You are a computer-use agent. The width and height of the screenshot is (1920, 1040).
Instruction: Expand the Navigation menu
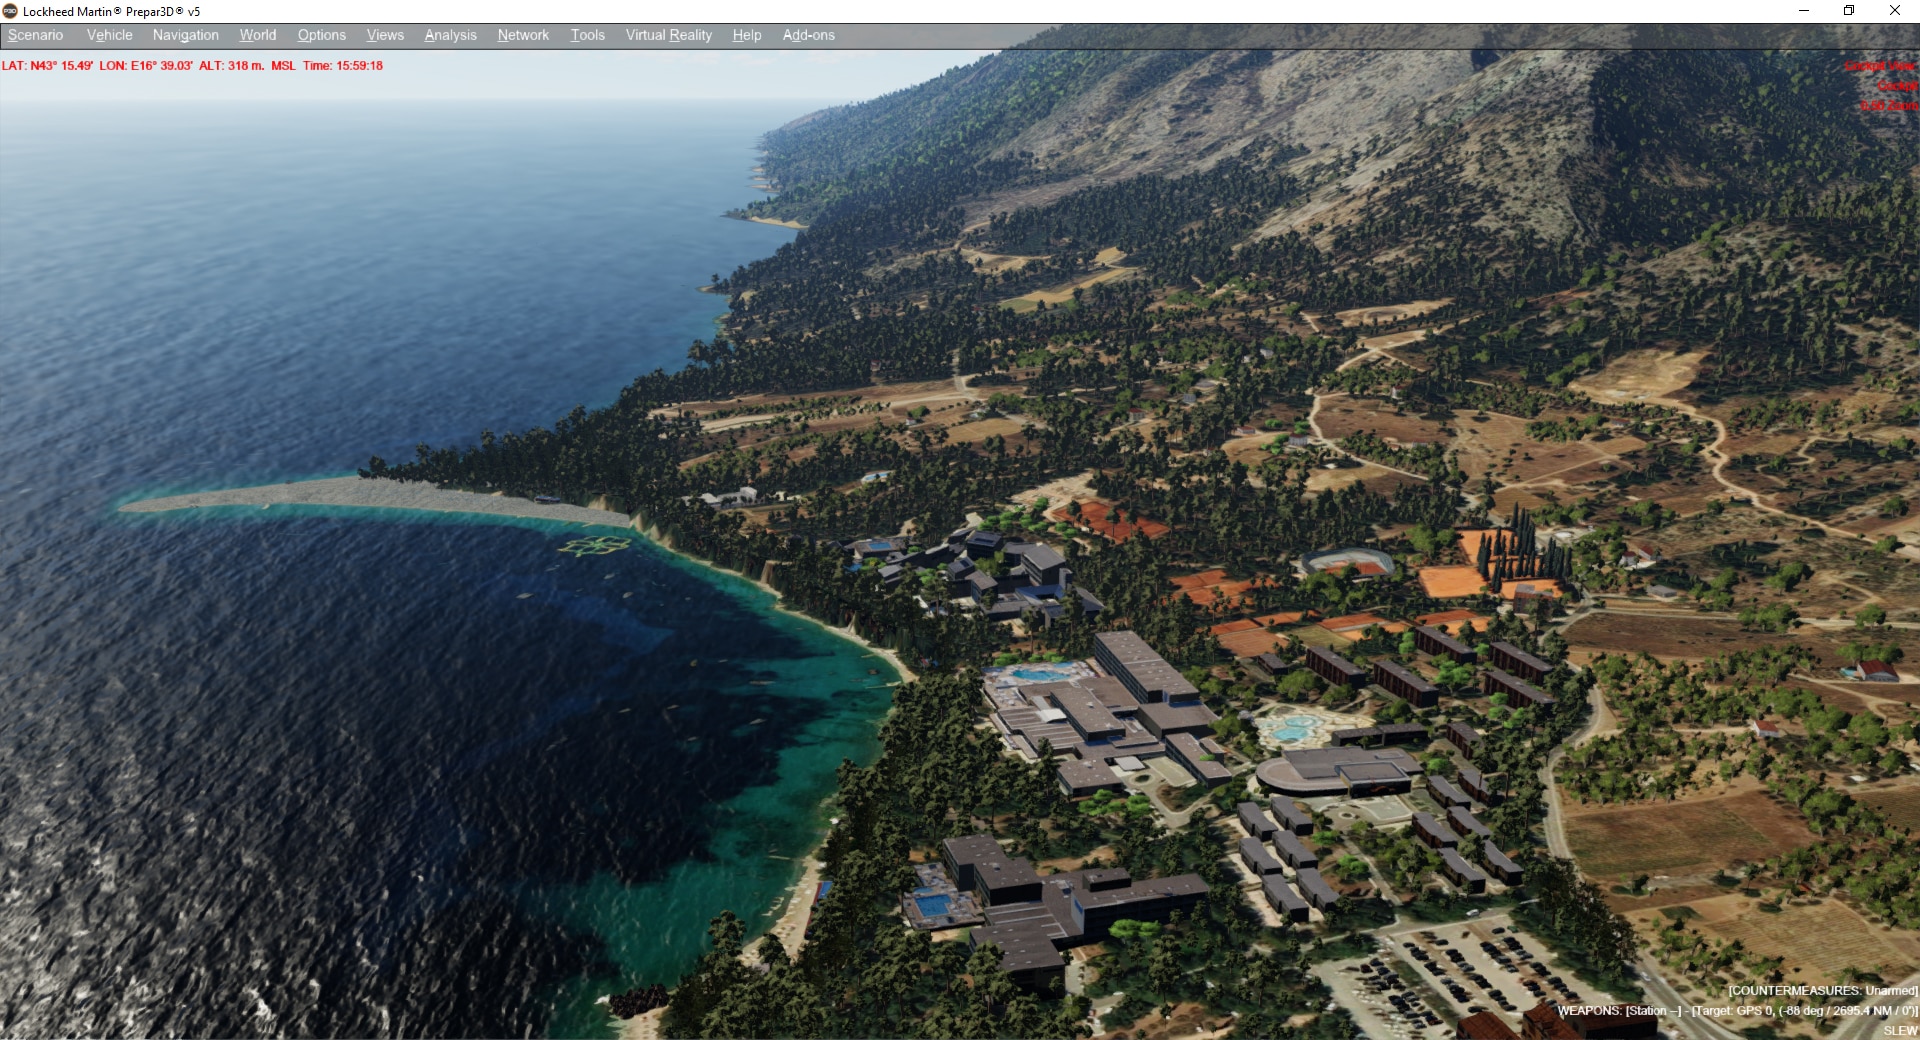(185, 35)
